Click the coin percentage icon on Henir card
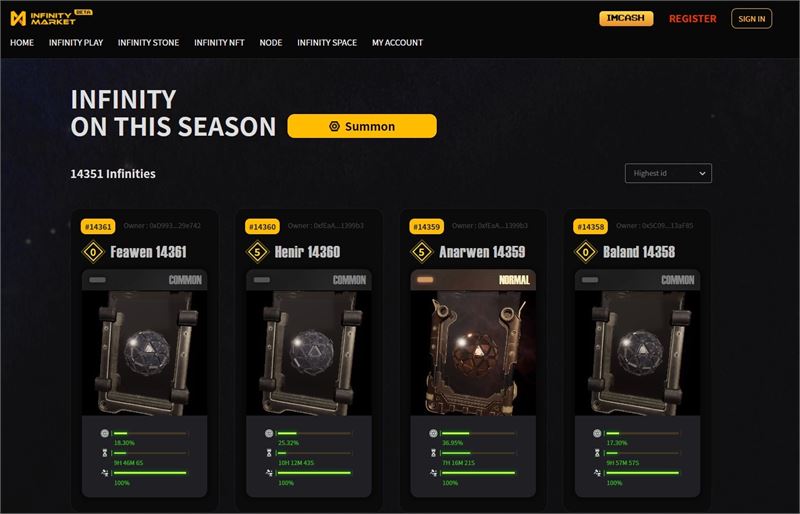The height and width of the screenshot is (514, 800). click(x=269, y=433)
